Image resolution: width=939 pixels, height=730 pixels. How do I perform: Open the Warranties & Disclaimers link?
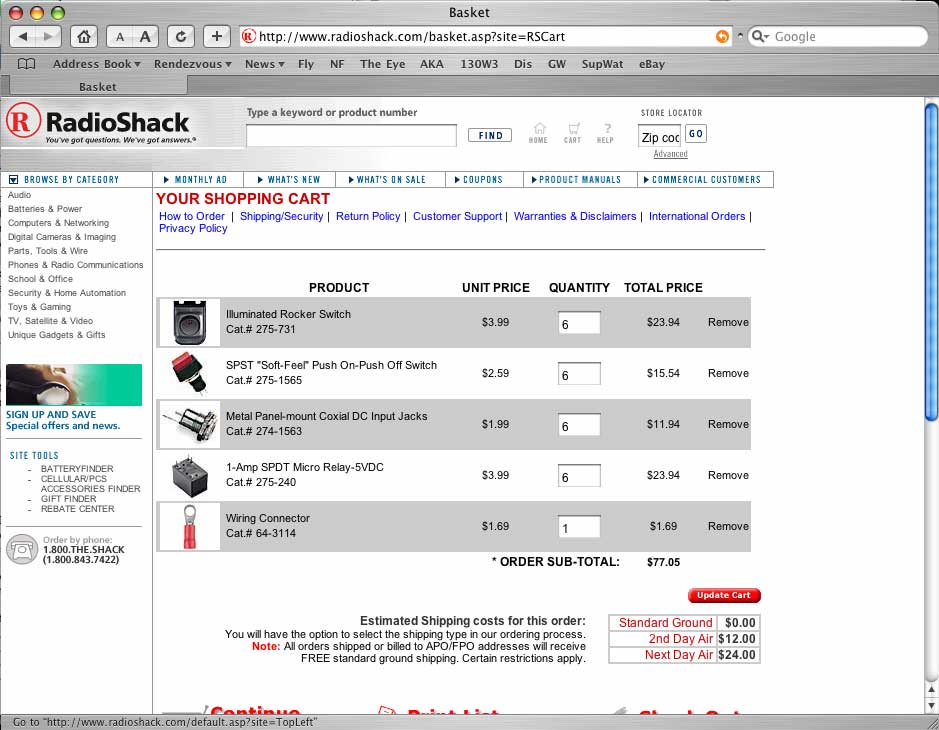[575, 216]
